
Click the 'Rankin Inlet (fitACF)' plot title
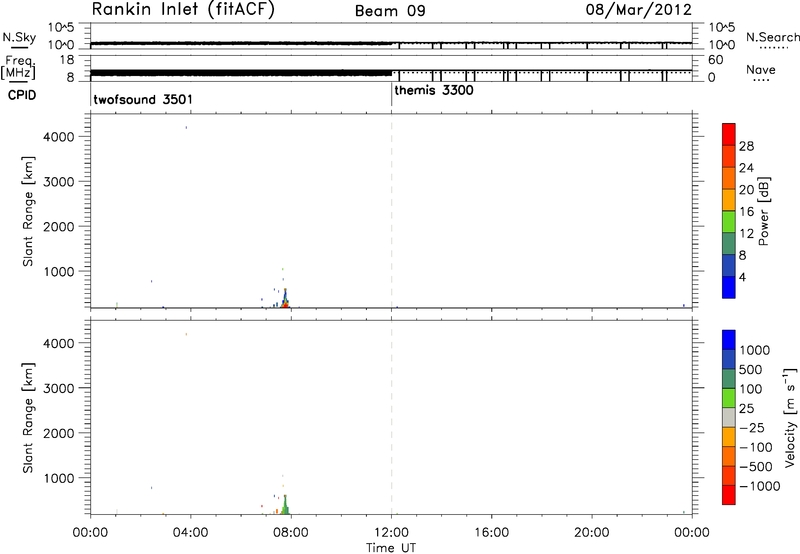pyautogui.click(x=183, y=10)
